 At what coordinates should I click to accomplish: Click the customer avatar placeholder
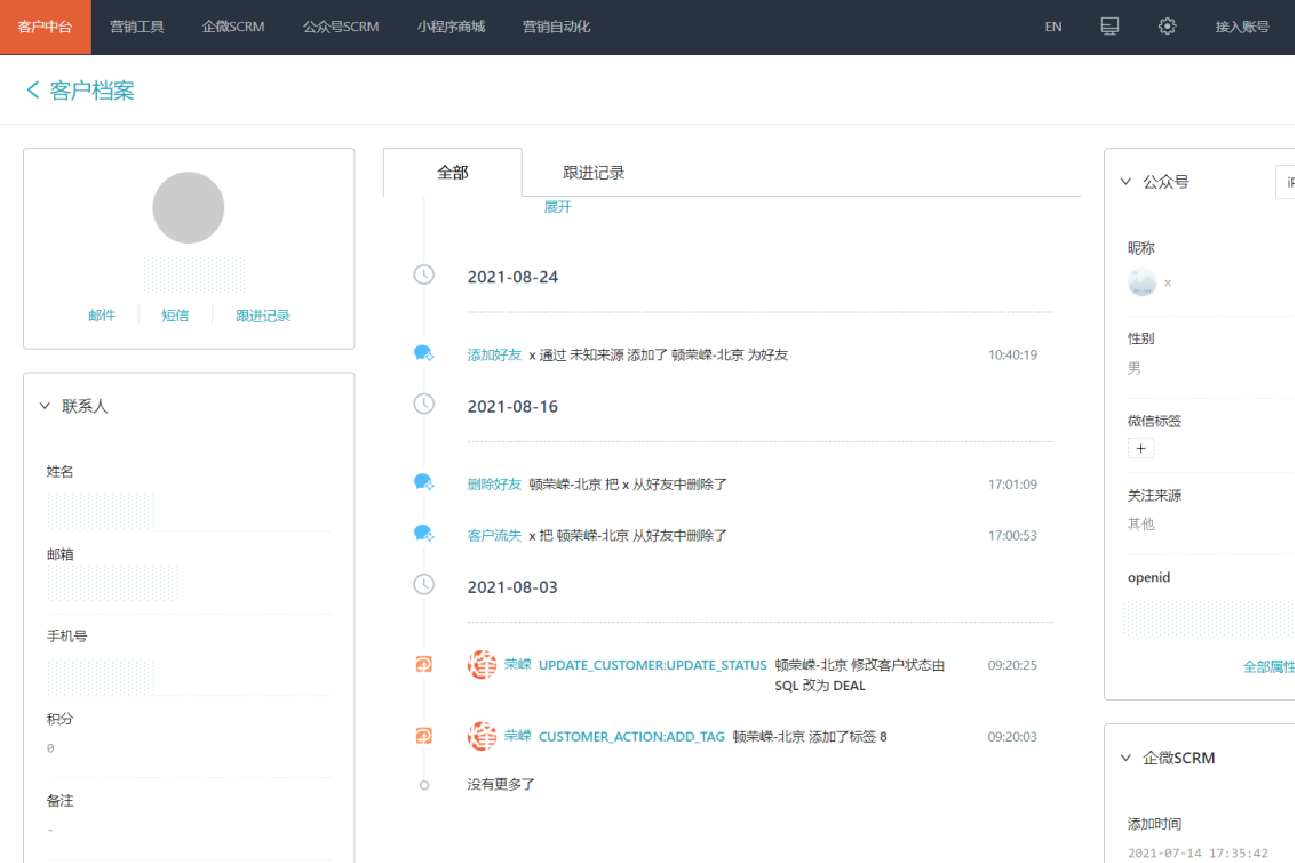[188, 208]
